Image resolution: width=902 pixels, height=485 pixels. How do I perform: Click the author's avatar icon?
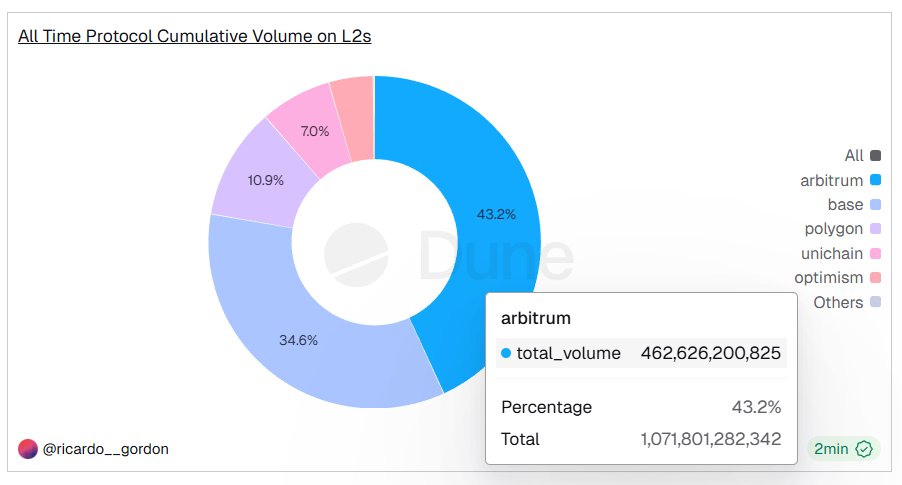pos(27,449)
